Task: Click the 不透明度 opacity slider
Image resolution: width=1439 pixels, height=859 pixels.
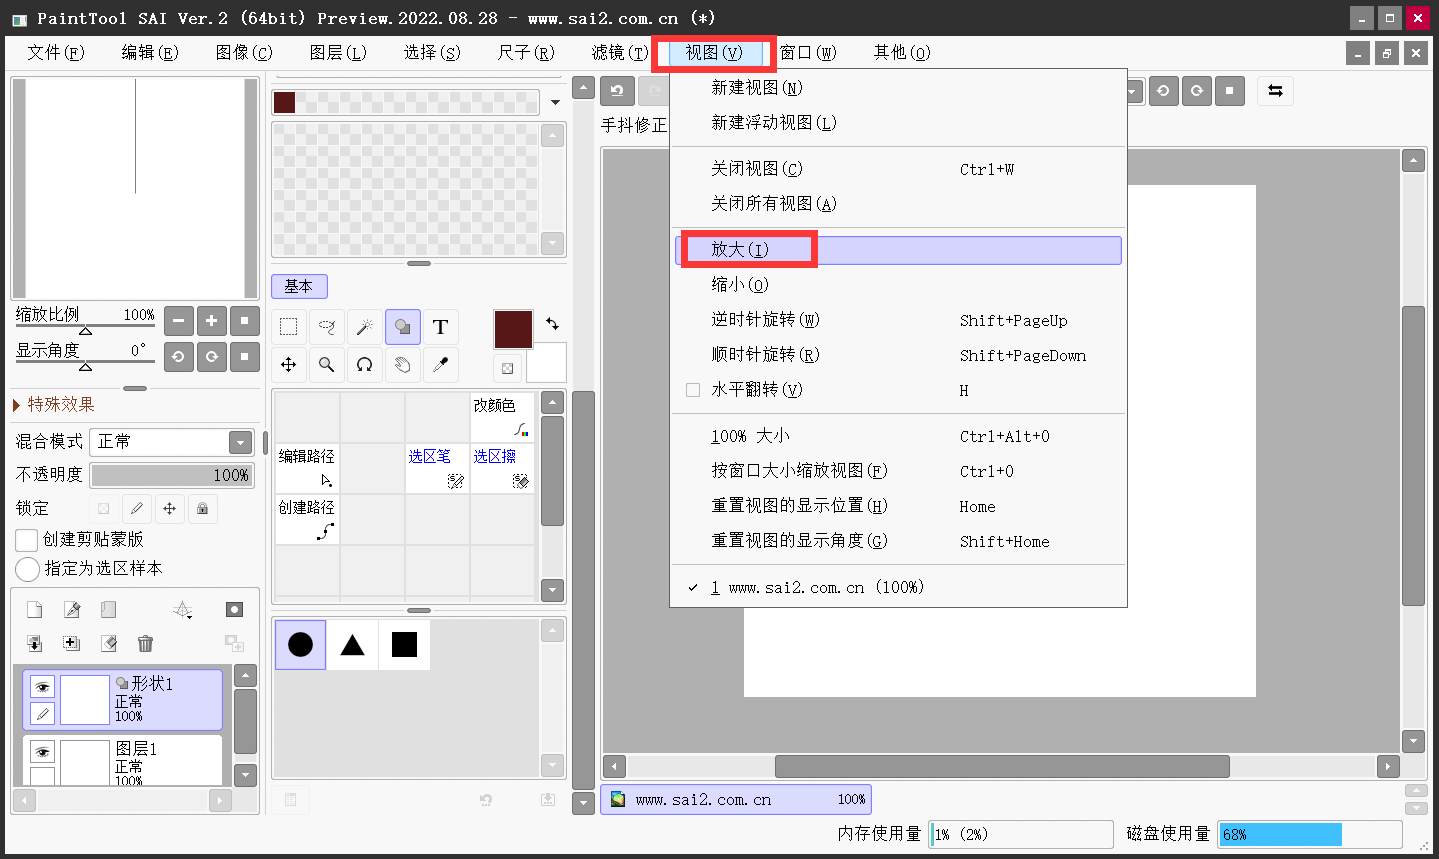Action: [172, 475]
